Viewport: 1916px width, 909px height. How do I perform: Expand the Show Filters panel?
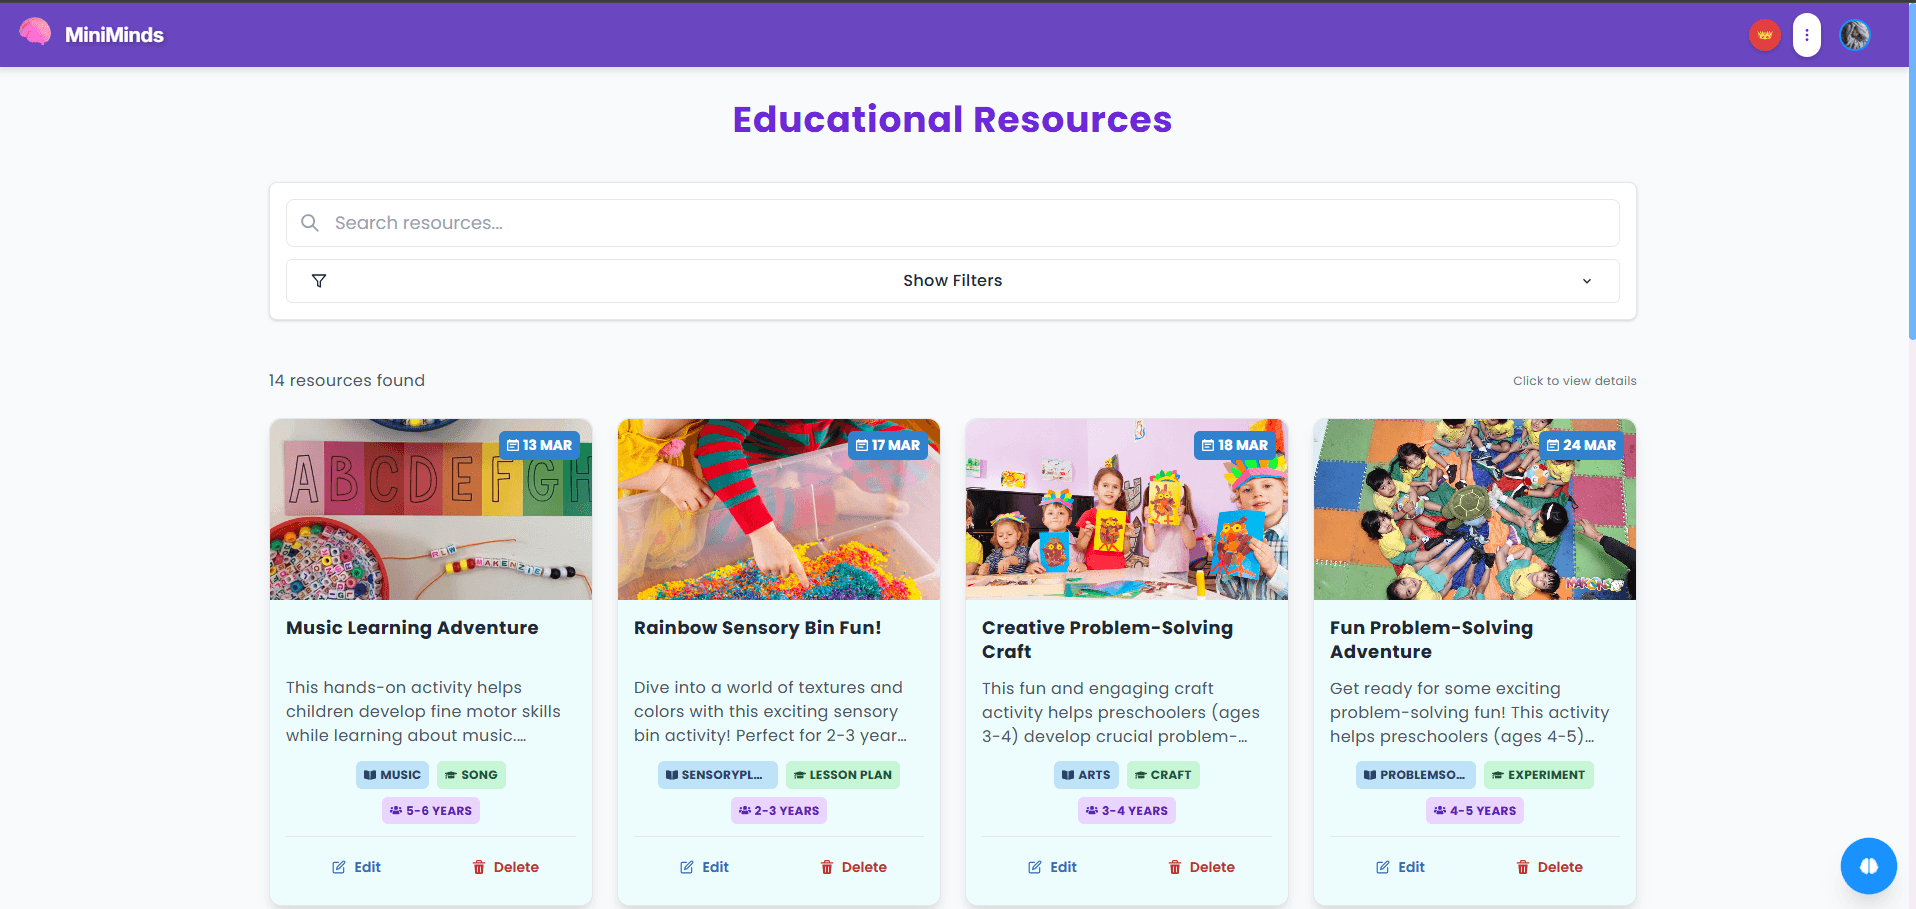click(x=951, y=281)
